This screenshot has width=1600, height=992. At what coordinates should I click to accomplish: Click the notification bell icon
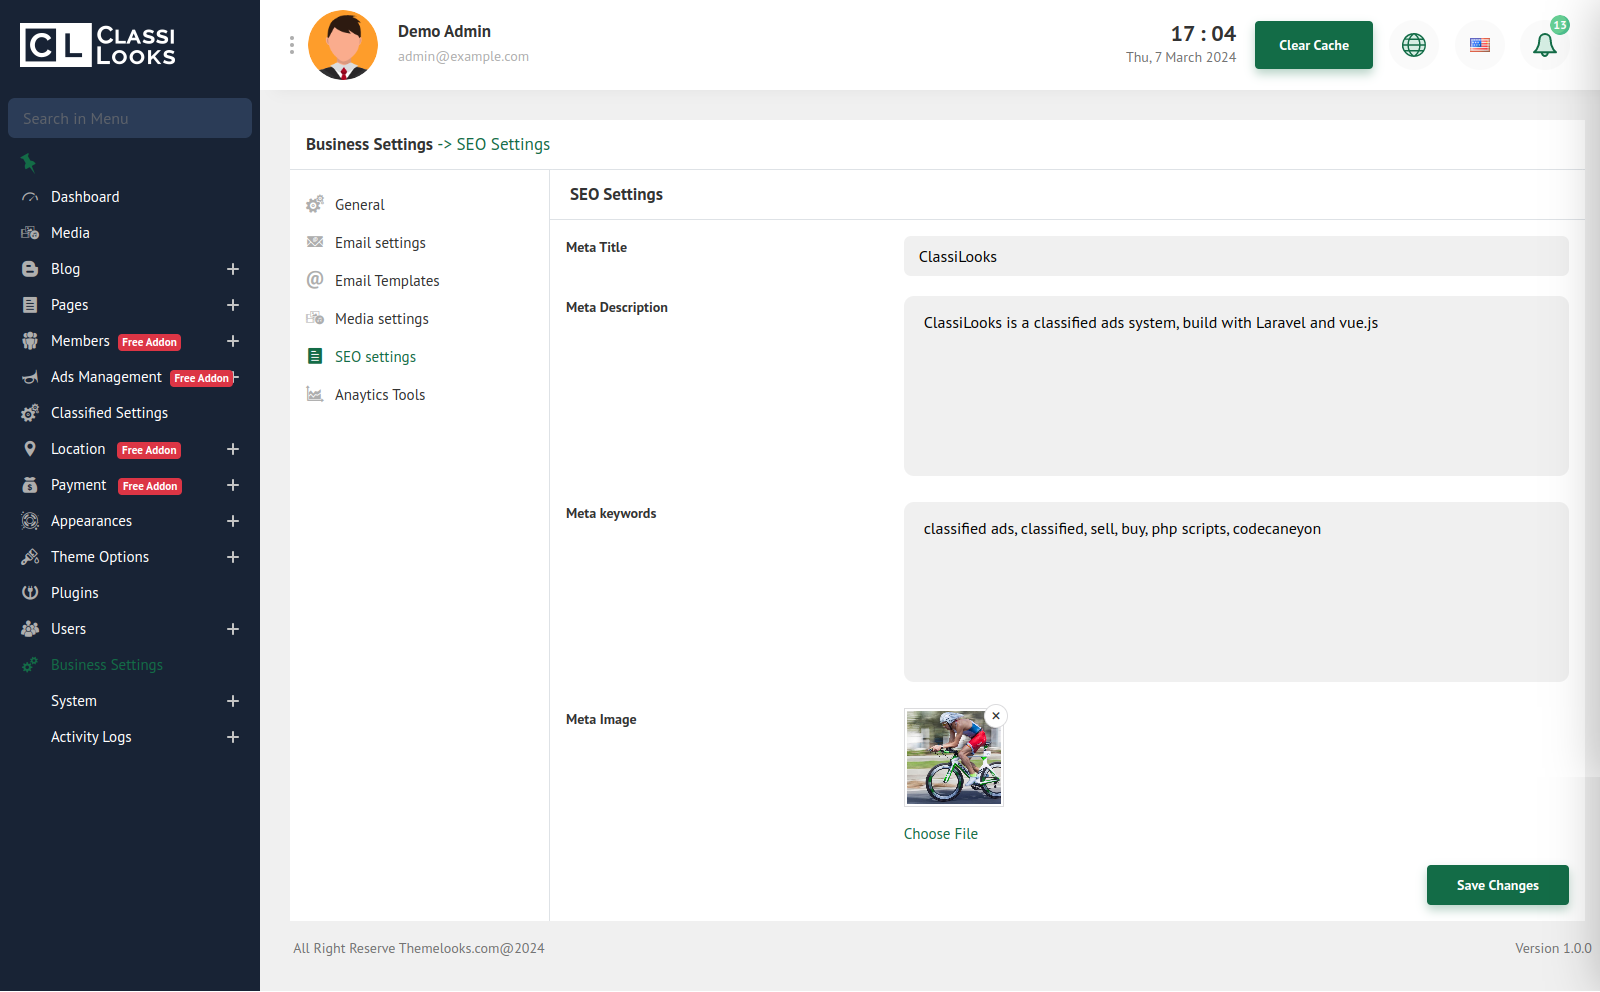coord(1544,45)
